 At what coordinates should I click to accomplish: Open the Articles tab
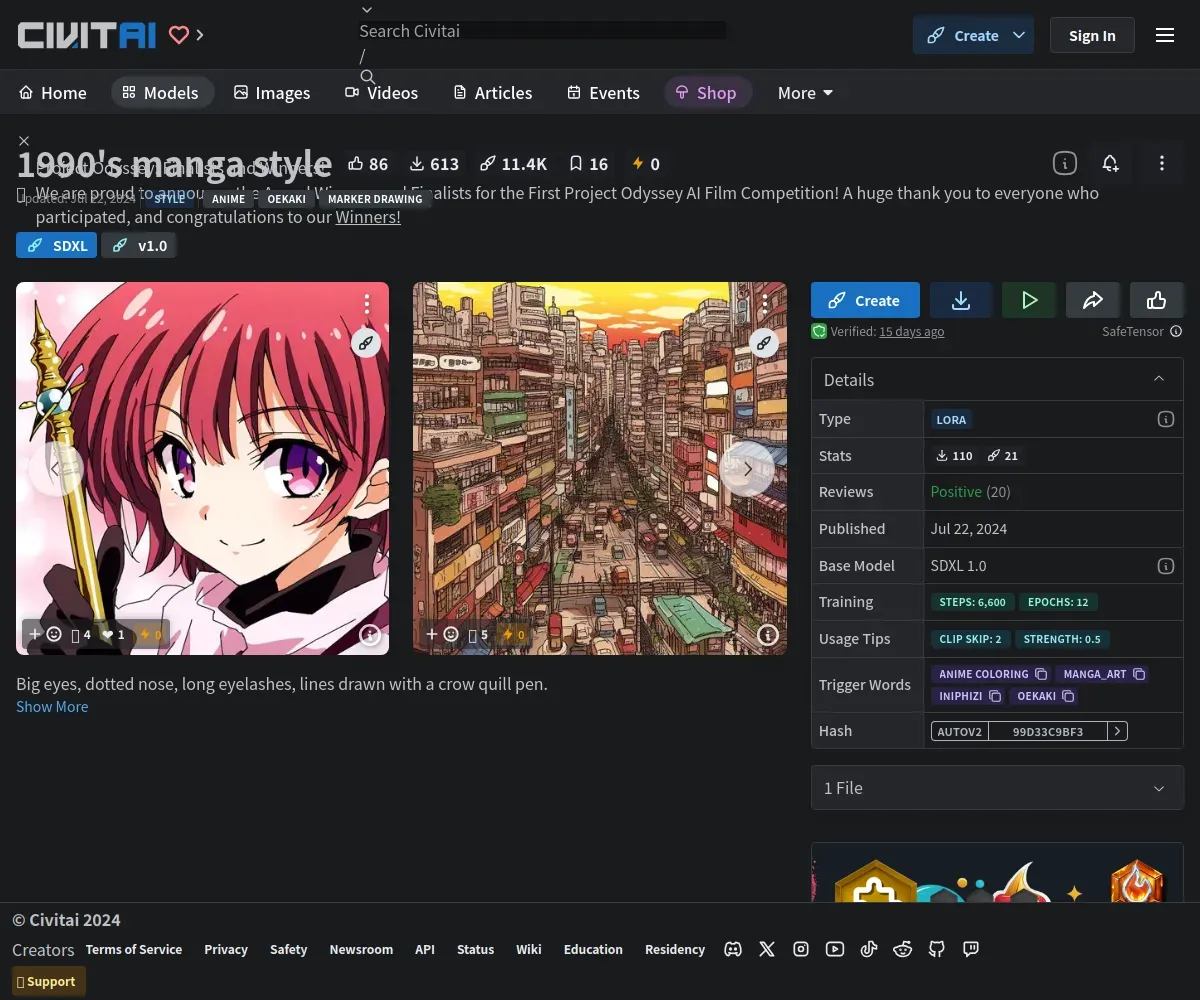[x=493, y=92]
